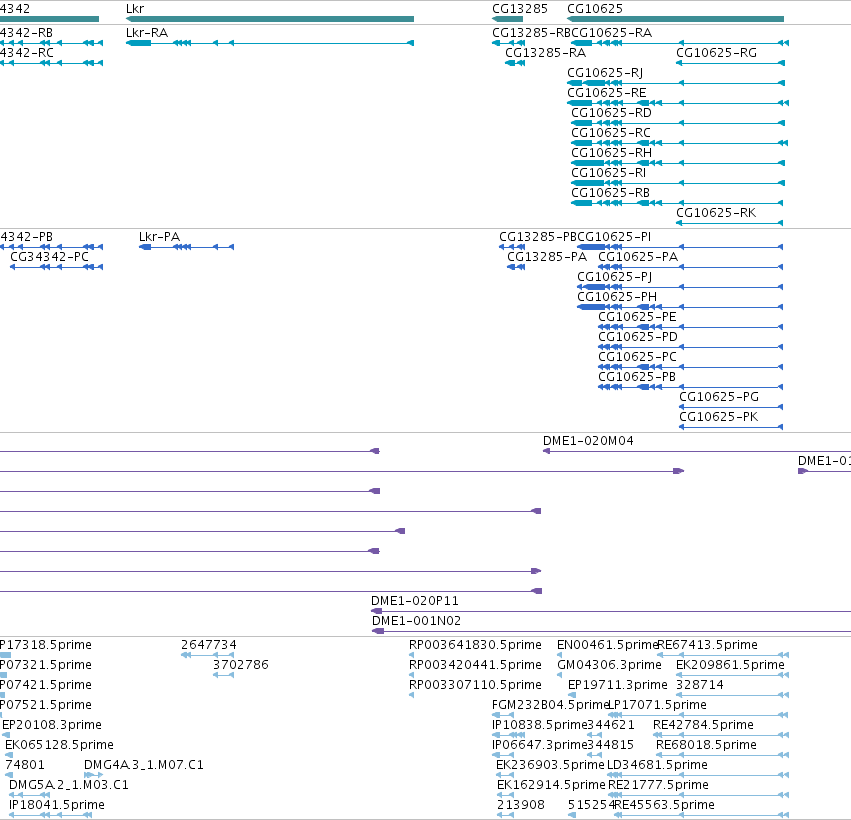Pick transcript CG10625-RB

pyautogui.click(x=677, y=203)
